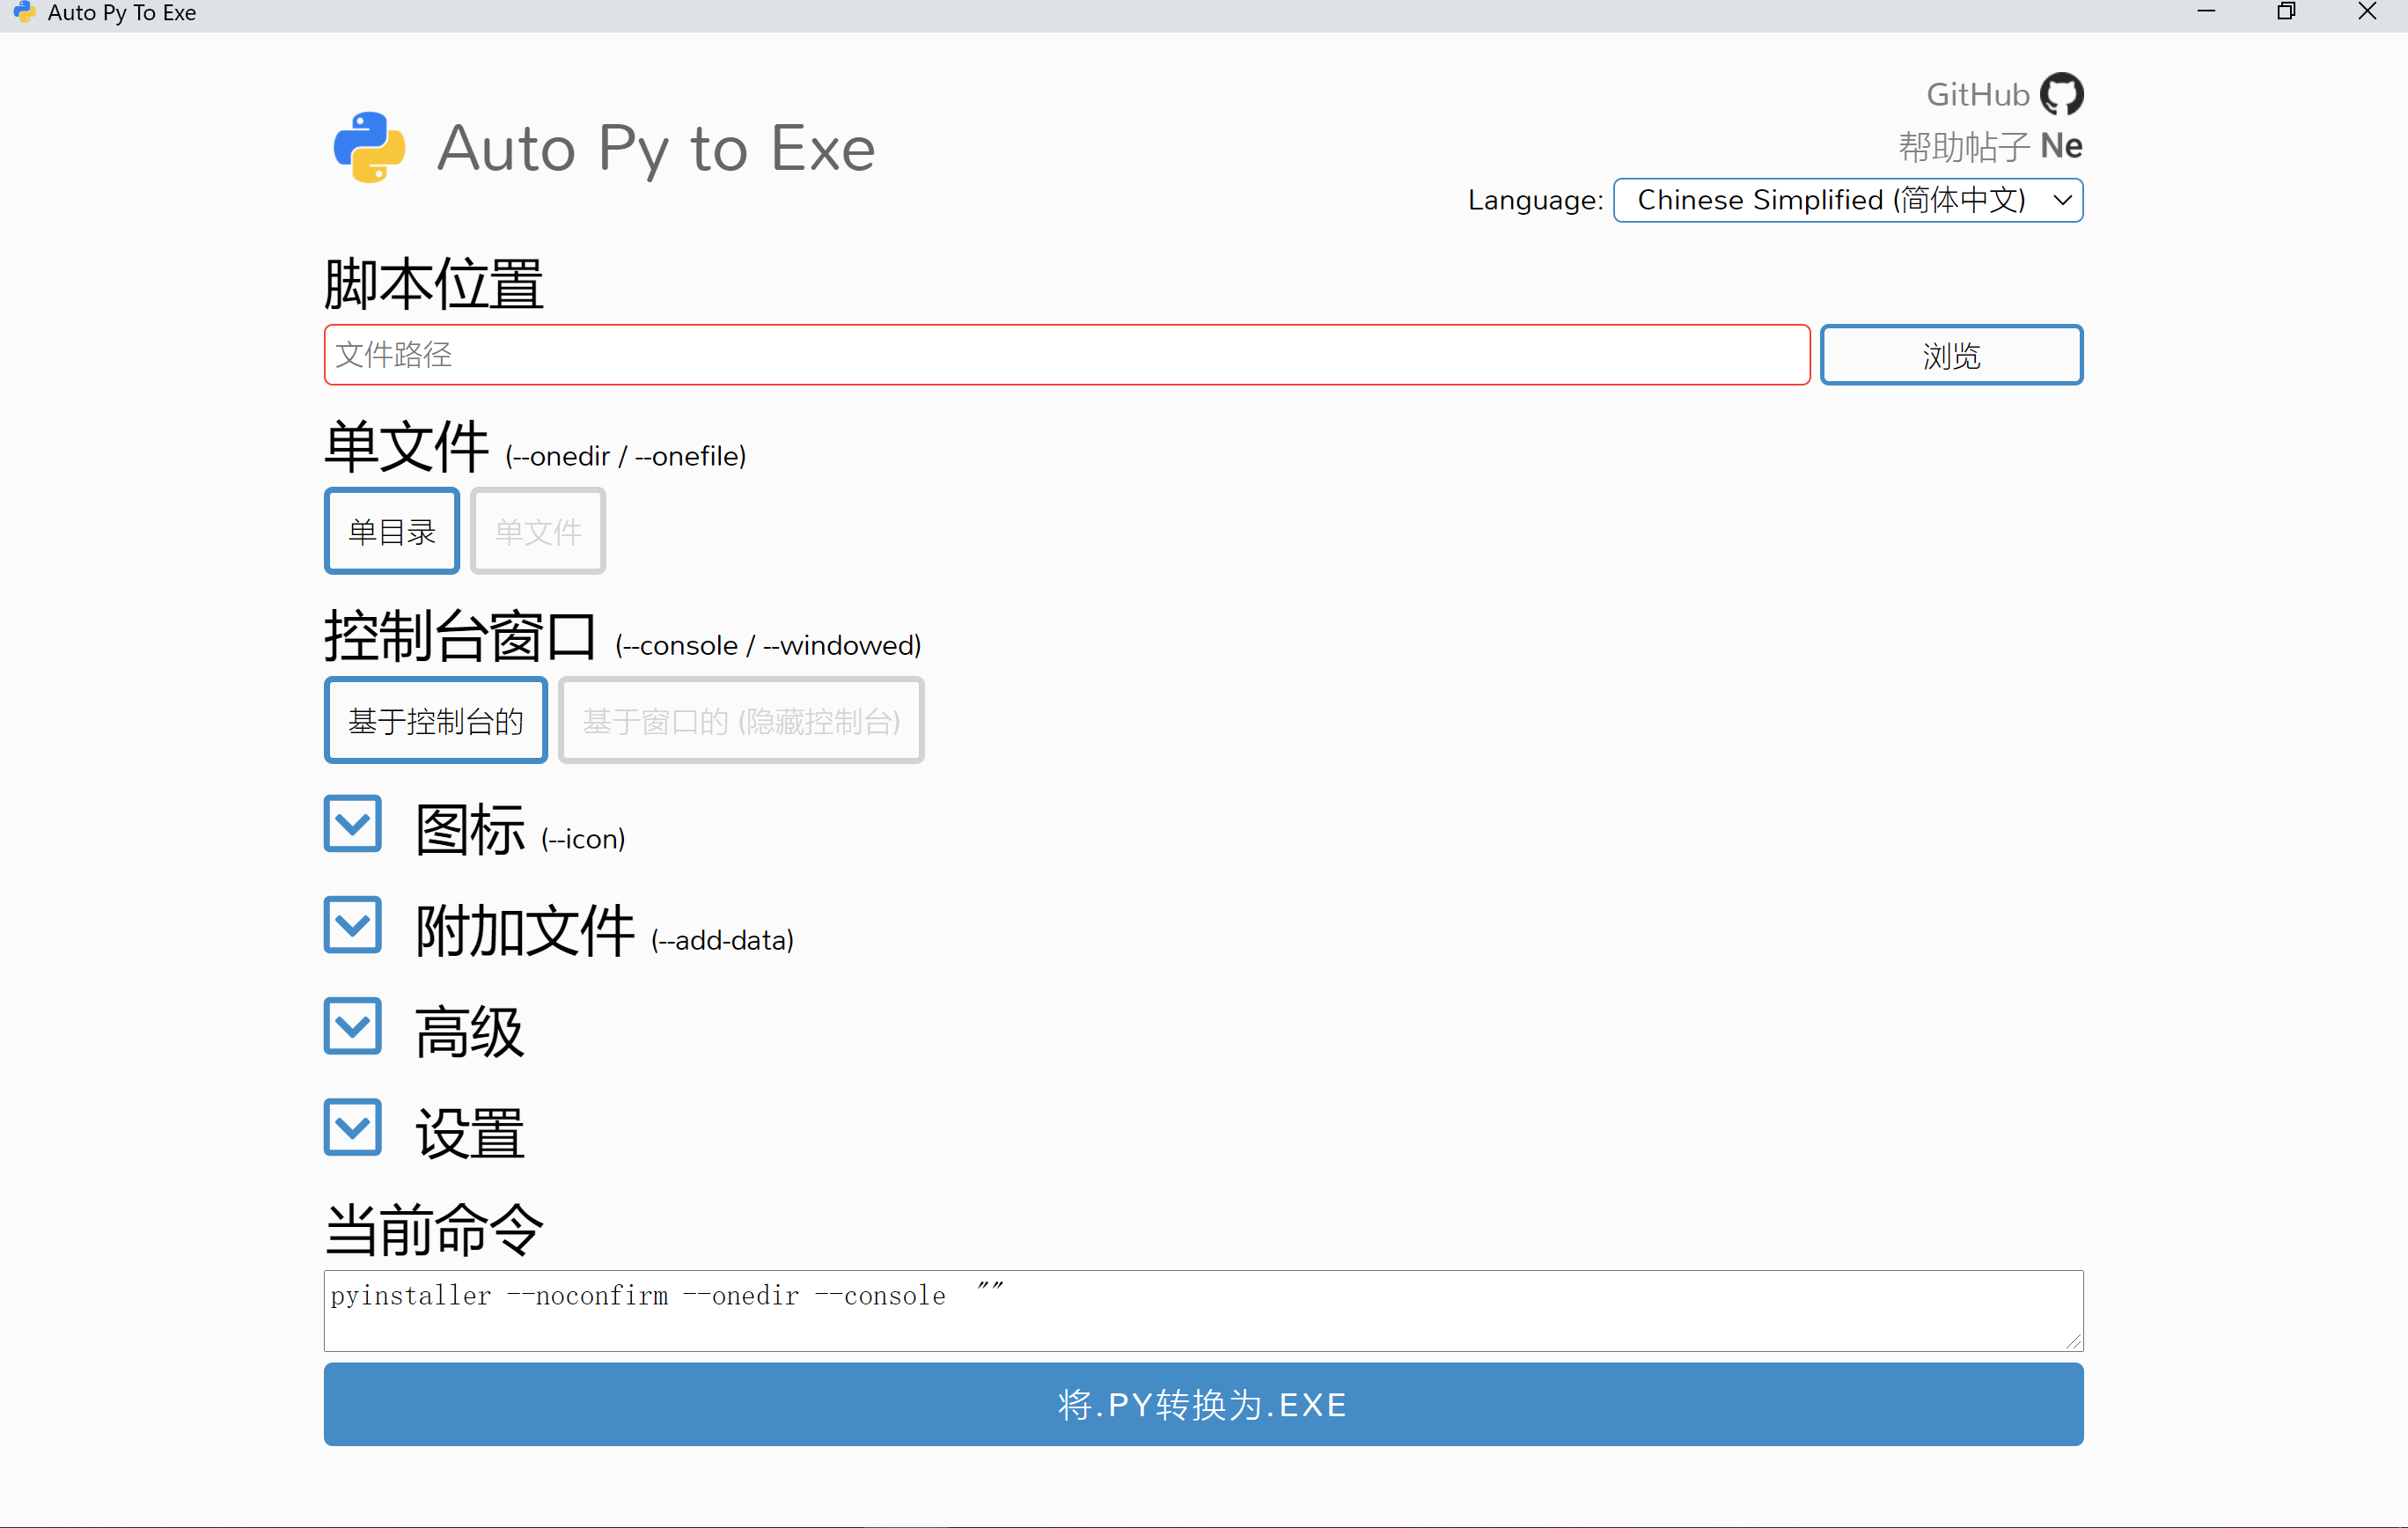Click the 将.PY转换为.EXE convert button

coord(1203,1404)
